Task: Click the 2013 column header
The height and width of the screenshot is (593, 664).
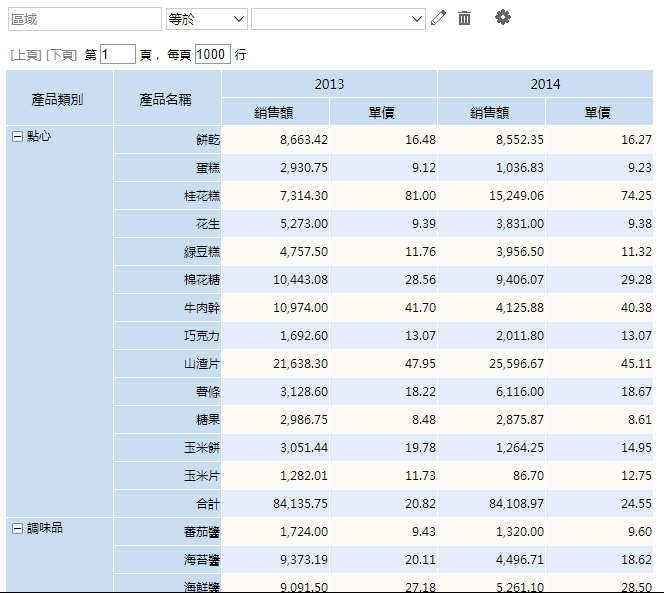Action: click(329, 84)
